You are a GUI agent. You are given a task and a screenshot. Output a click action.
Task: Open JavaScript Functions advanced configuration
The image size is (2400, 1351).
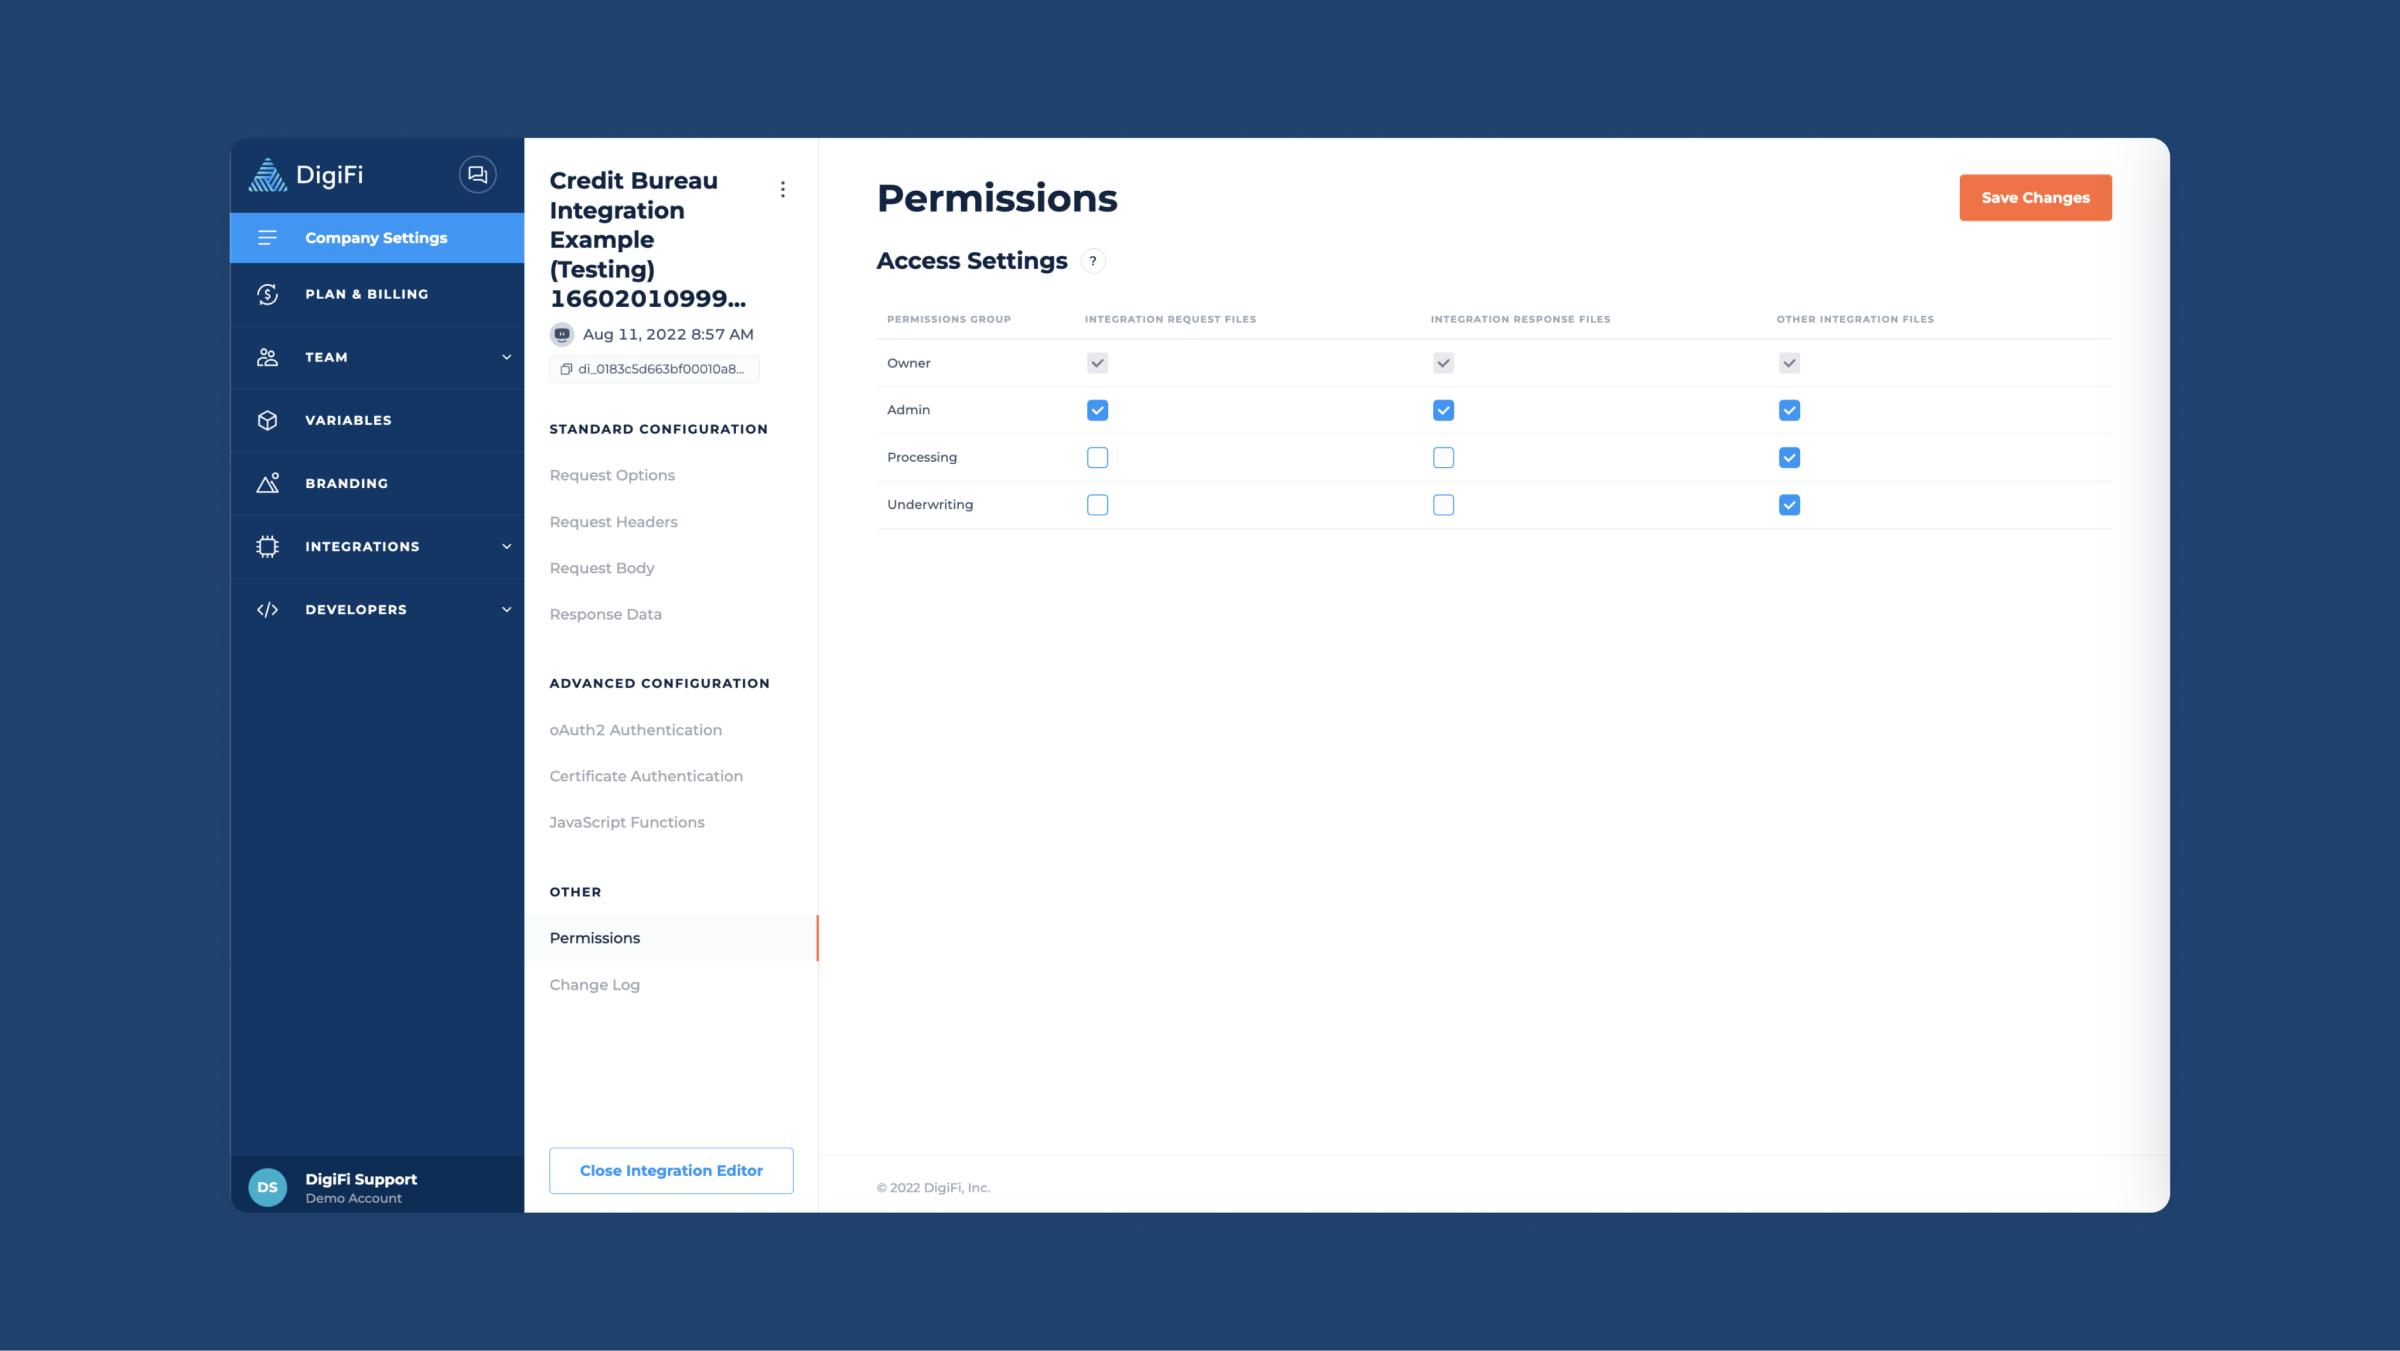pos(626,822)
